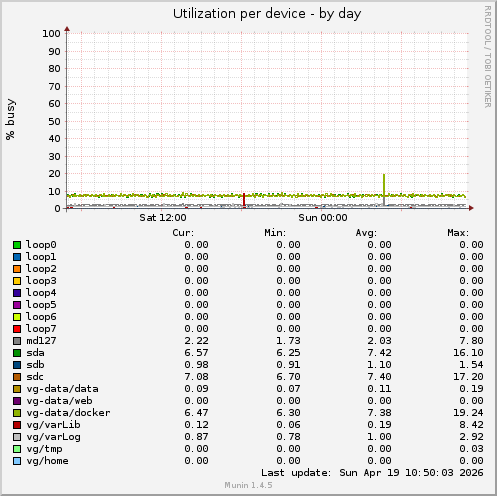
Task: Click the sdc orange-brown color swatch
Action: [17, 377]
